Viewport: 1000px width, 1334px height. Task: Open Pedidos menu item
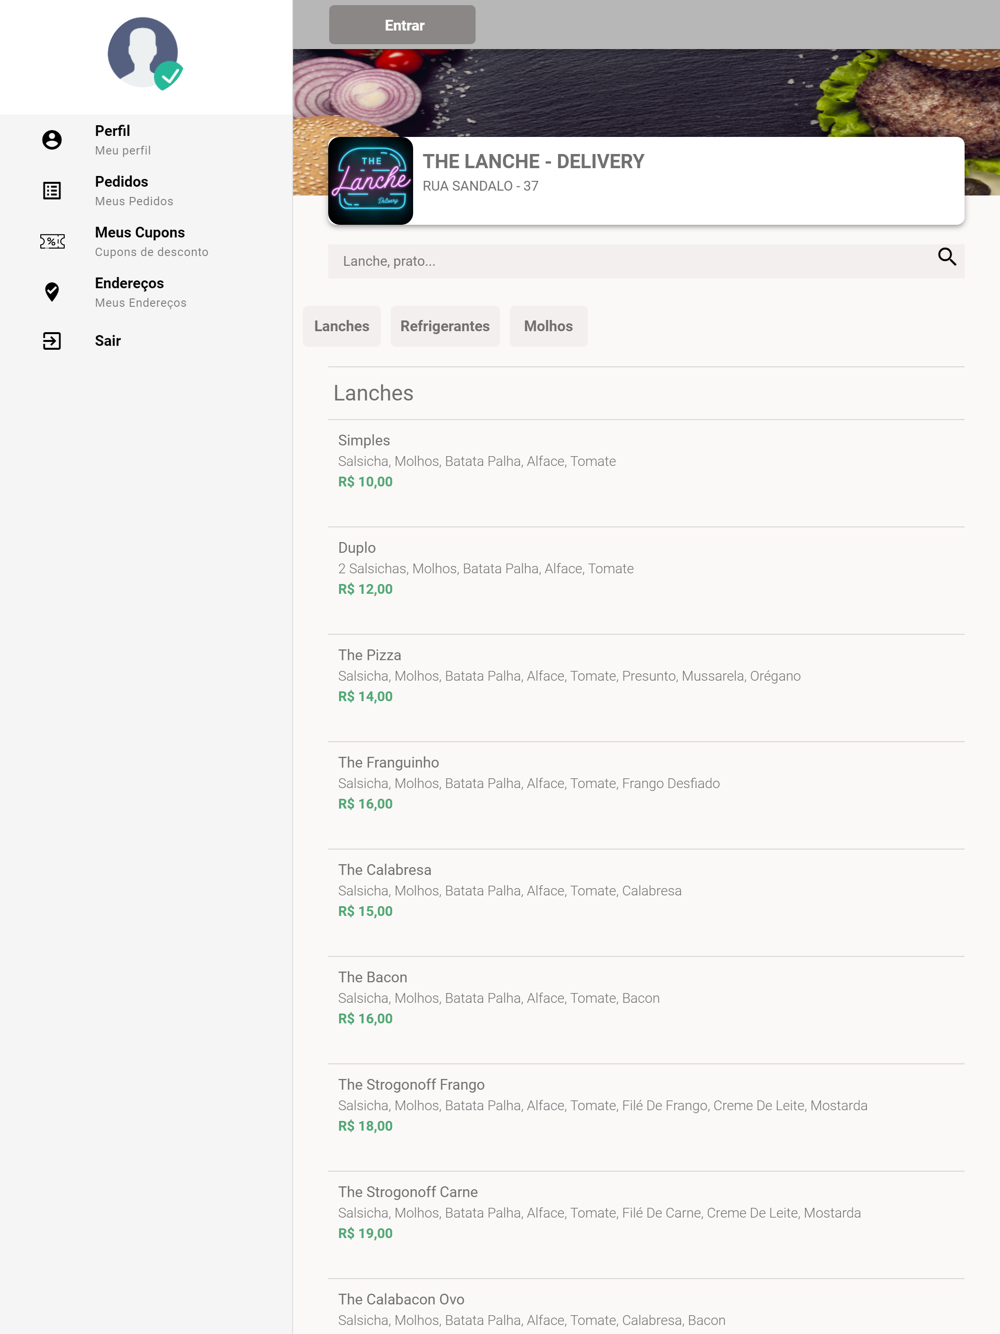(146, 190)
